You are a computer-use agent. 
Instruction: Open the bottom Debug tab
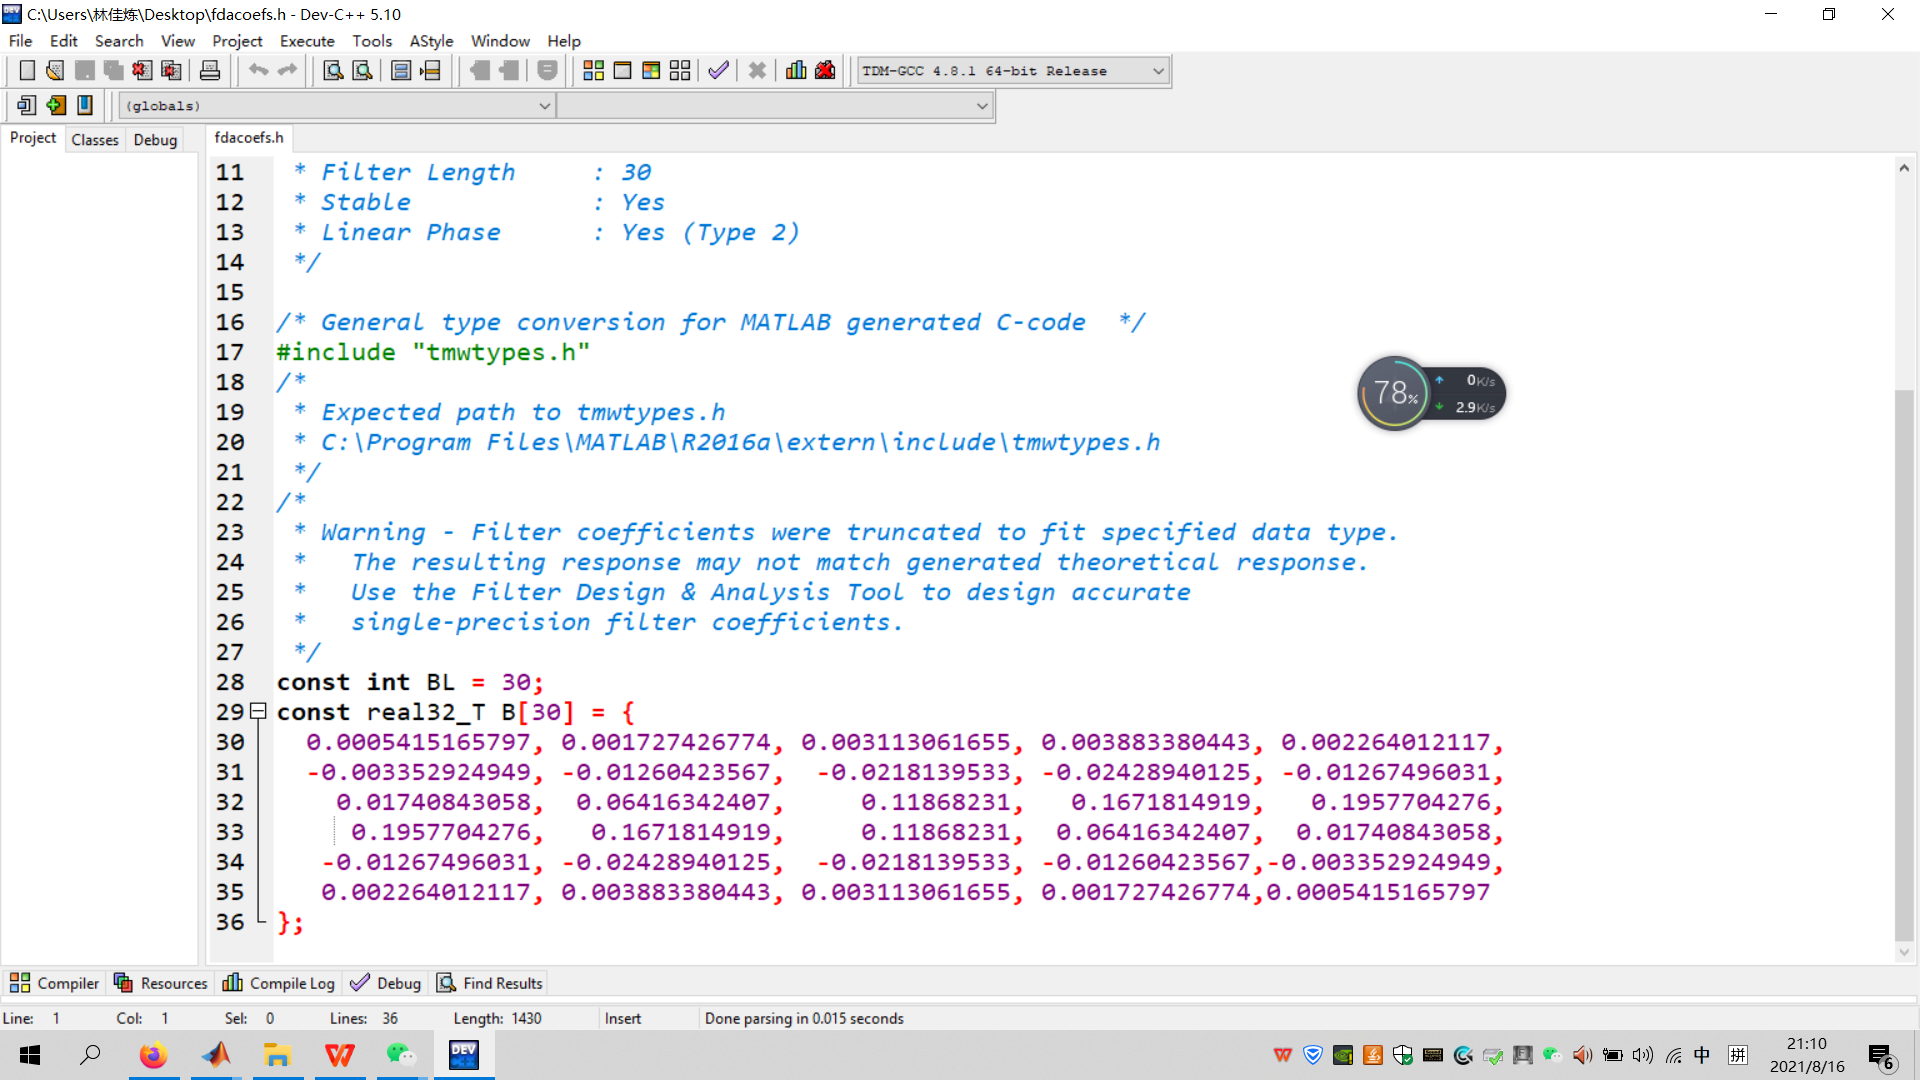pyautogui.click(x=386, y=983)
